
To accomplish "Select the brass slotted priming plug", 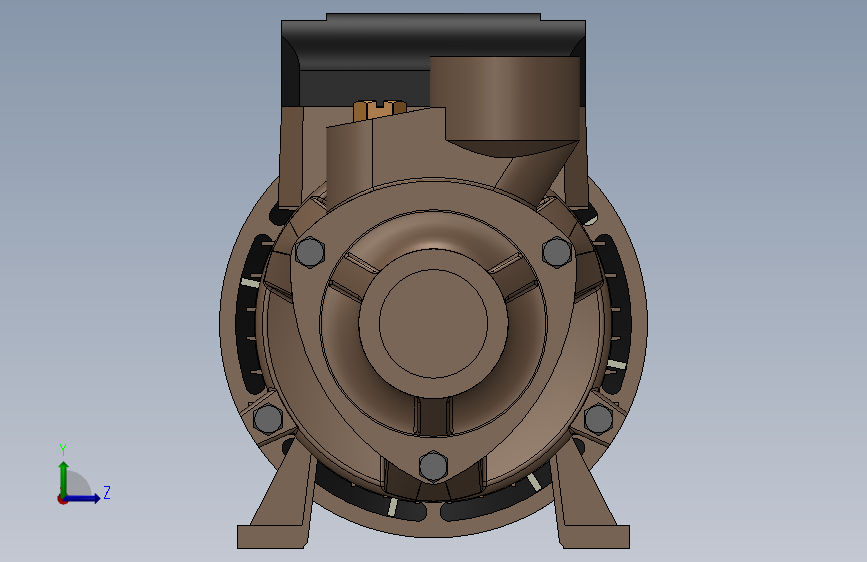I will (379, 110).
